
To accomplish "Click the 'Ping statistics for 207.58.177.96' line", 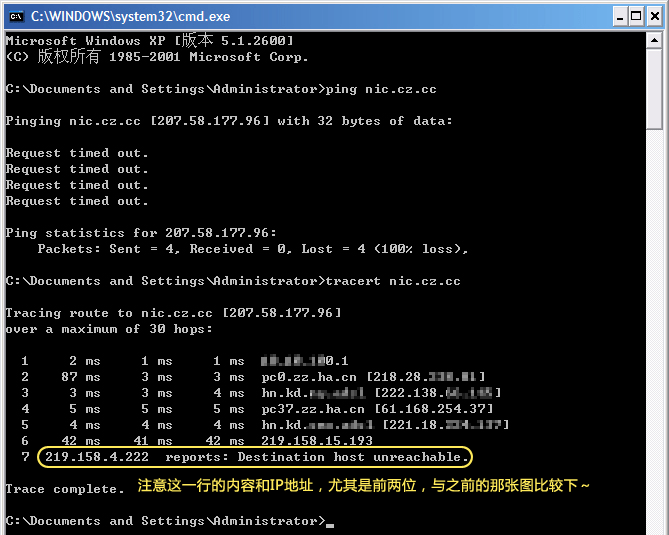I will pyautogui.click(x=140, y=233).
